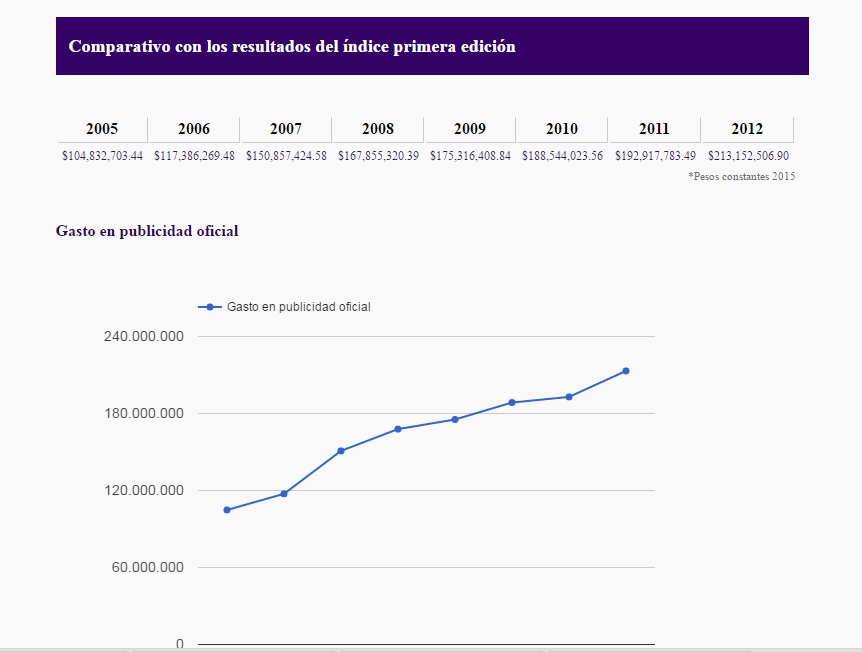The width and height of the screenshot is (862, 652).
Task: Select the 2012 year column header
Action: [x=747, y=129]
